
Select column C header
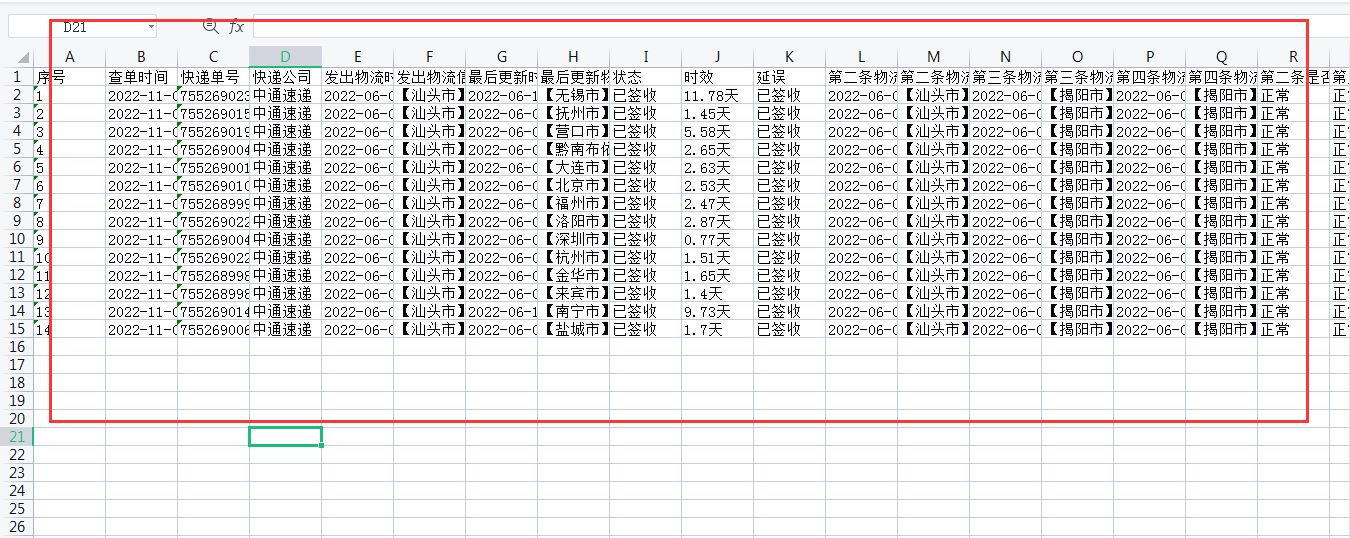tap(213, 57)
